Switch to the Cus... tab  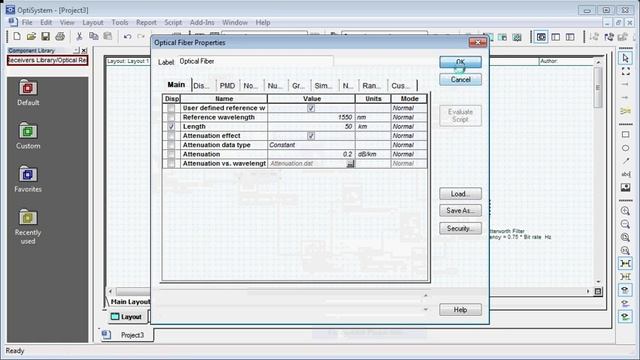tap(401, 86)
